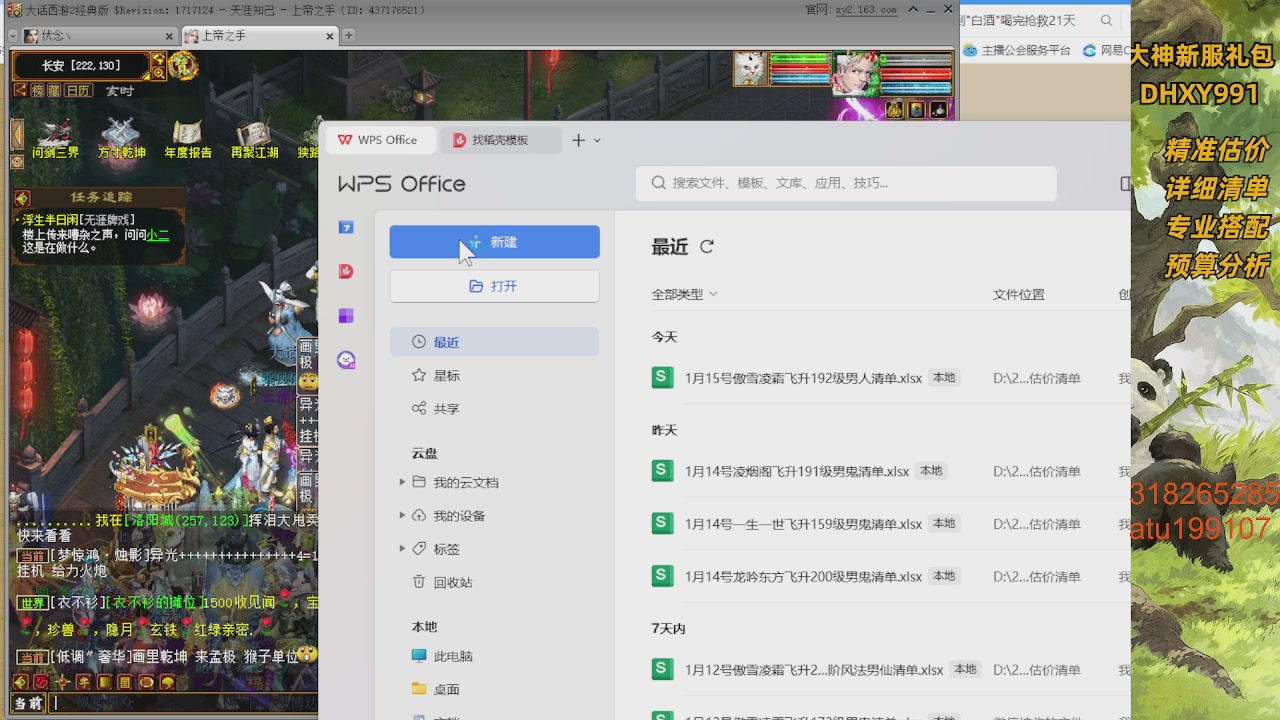The height and width of the screenshot is (720, 1280).
Task: Click the 榜 button under minimap
Action: tap(38, 90)
